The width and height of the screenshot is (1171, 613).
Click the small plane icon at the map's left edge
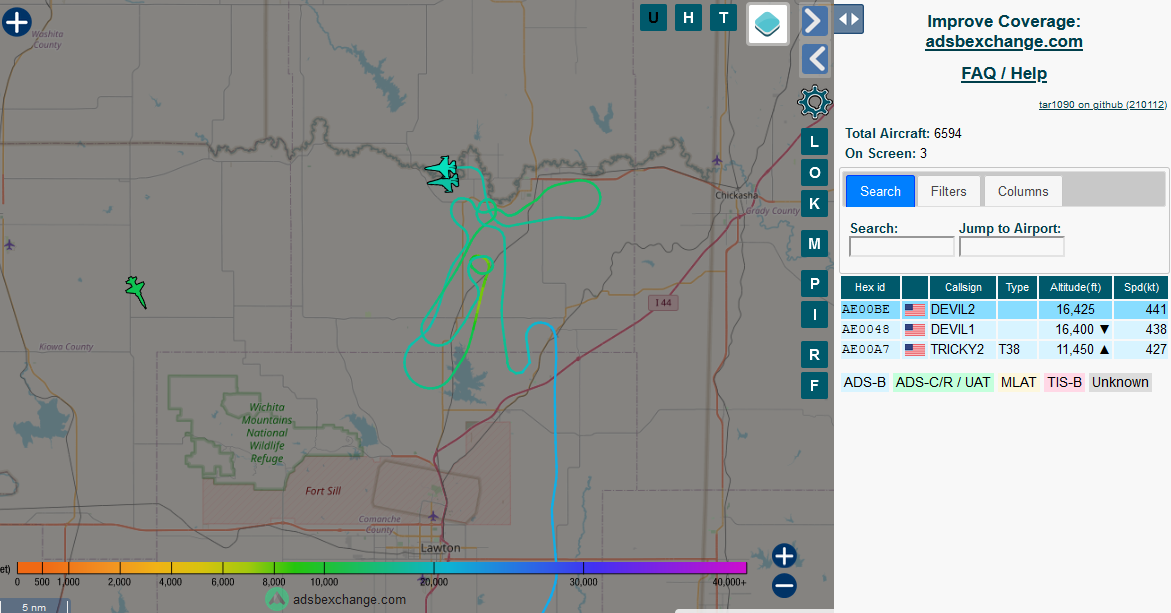(9, 244)
